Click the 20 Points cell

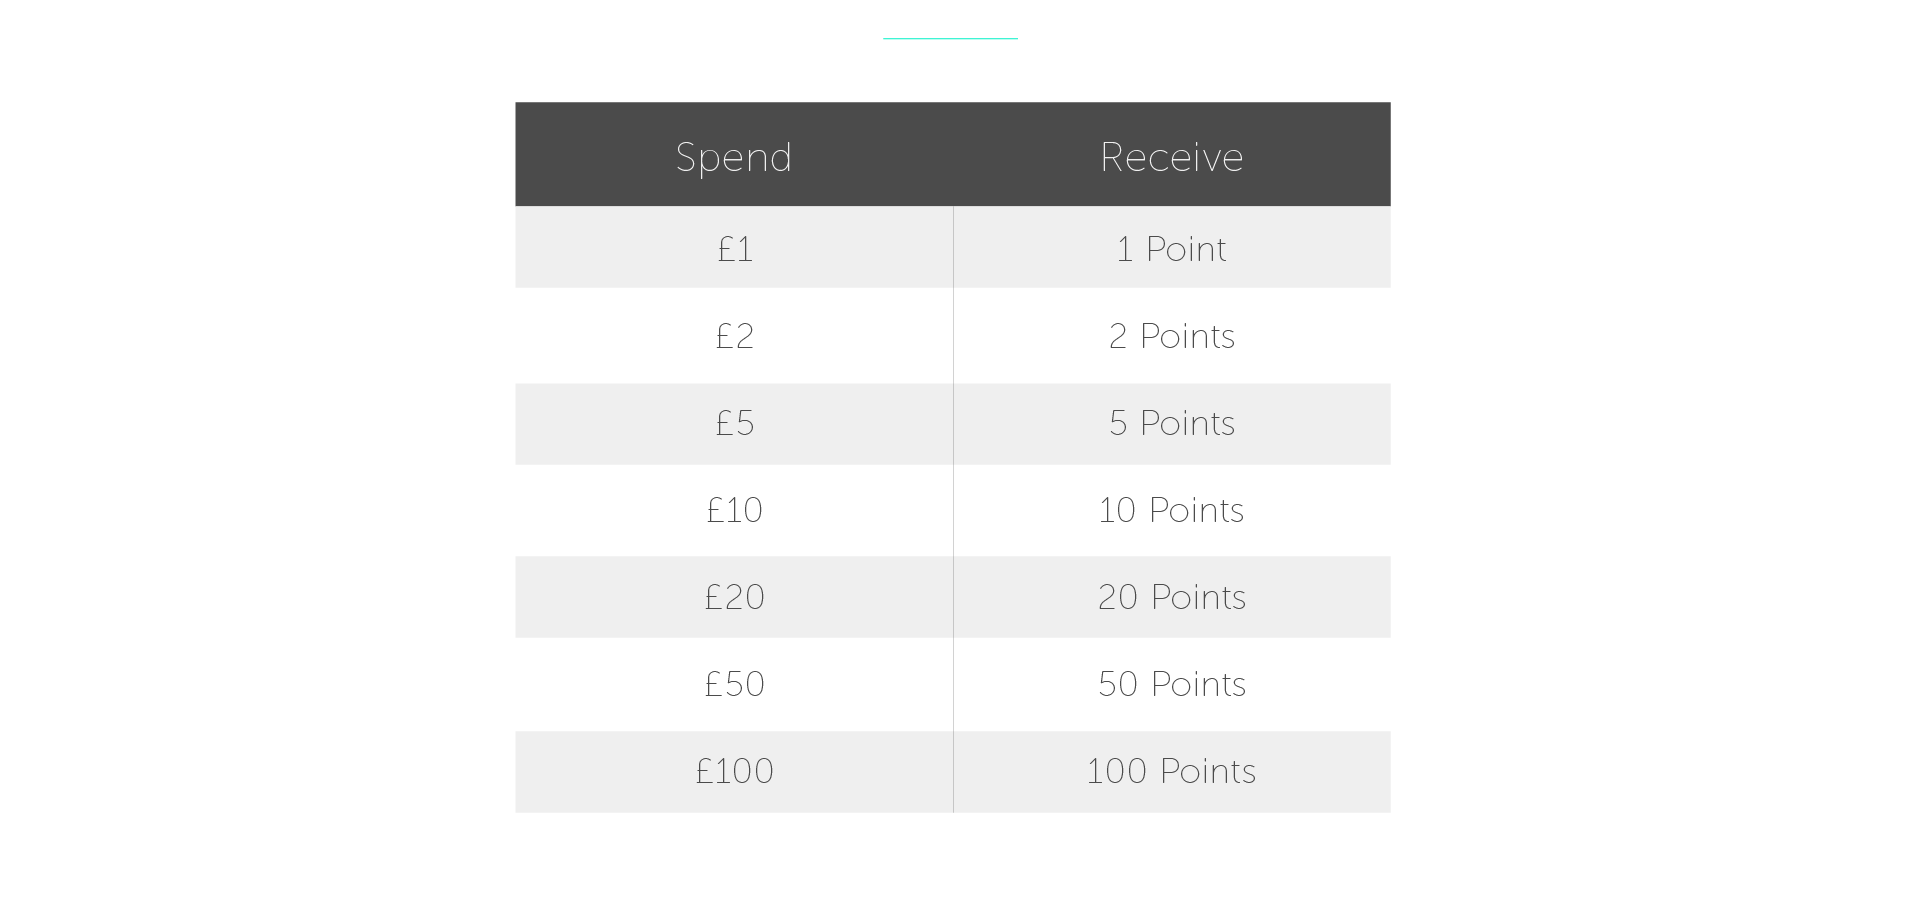(1171, 597)
